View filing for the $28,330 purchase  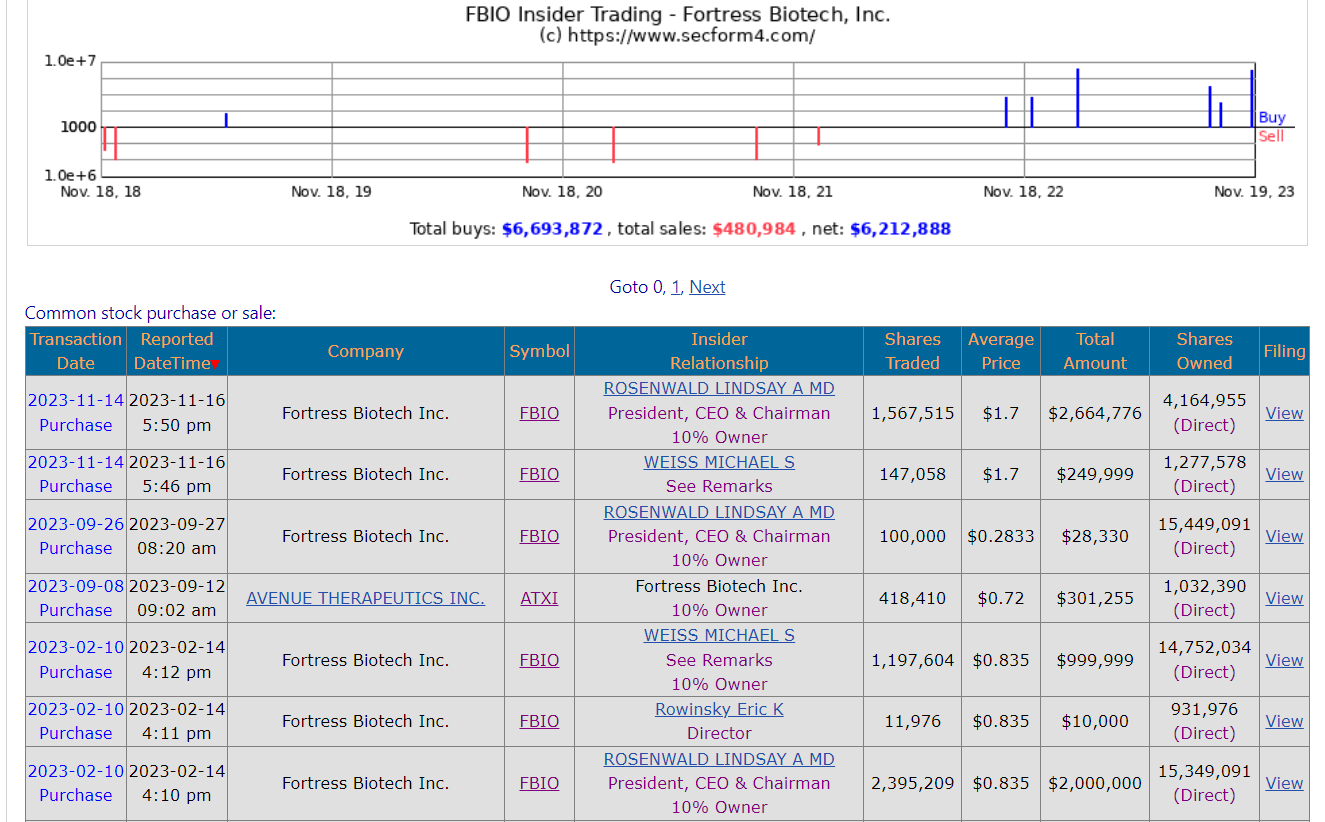coord(1284,536)
